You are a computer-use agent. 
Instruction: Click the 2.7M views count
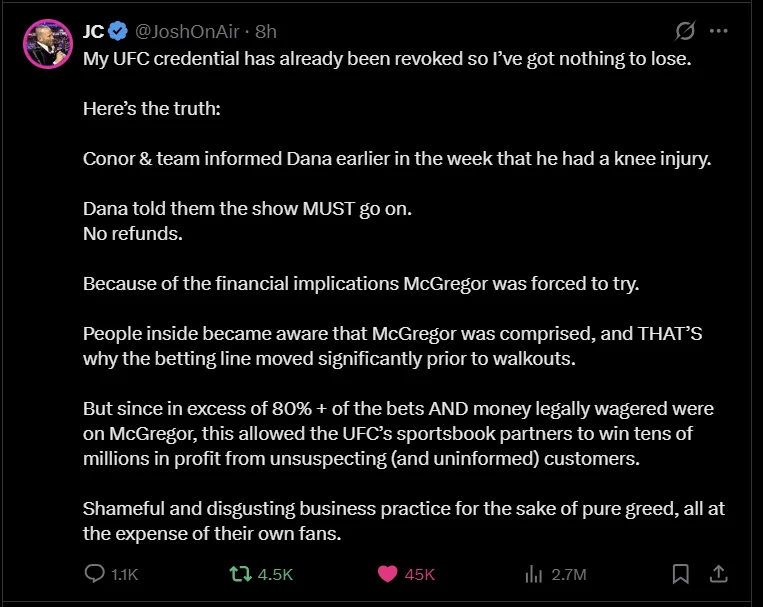point(569,574)
